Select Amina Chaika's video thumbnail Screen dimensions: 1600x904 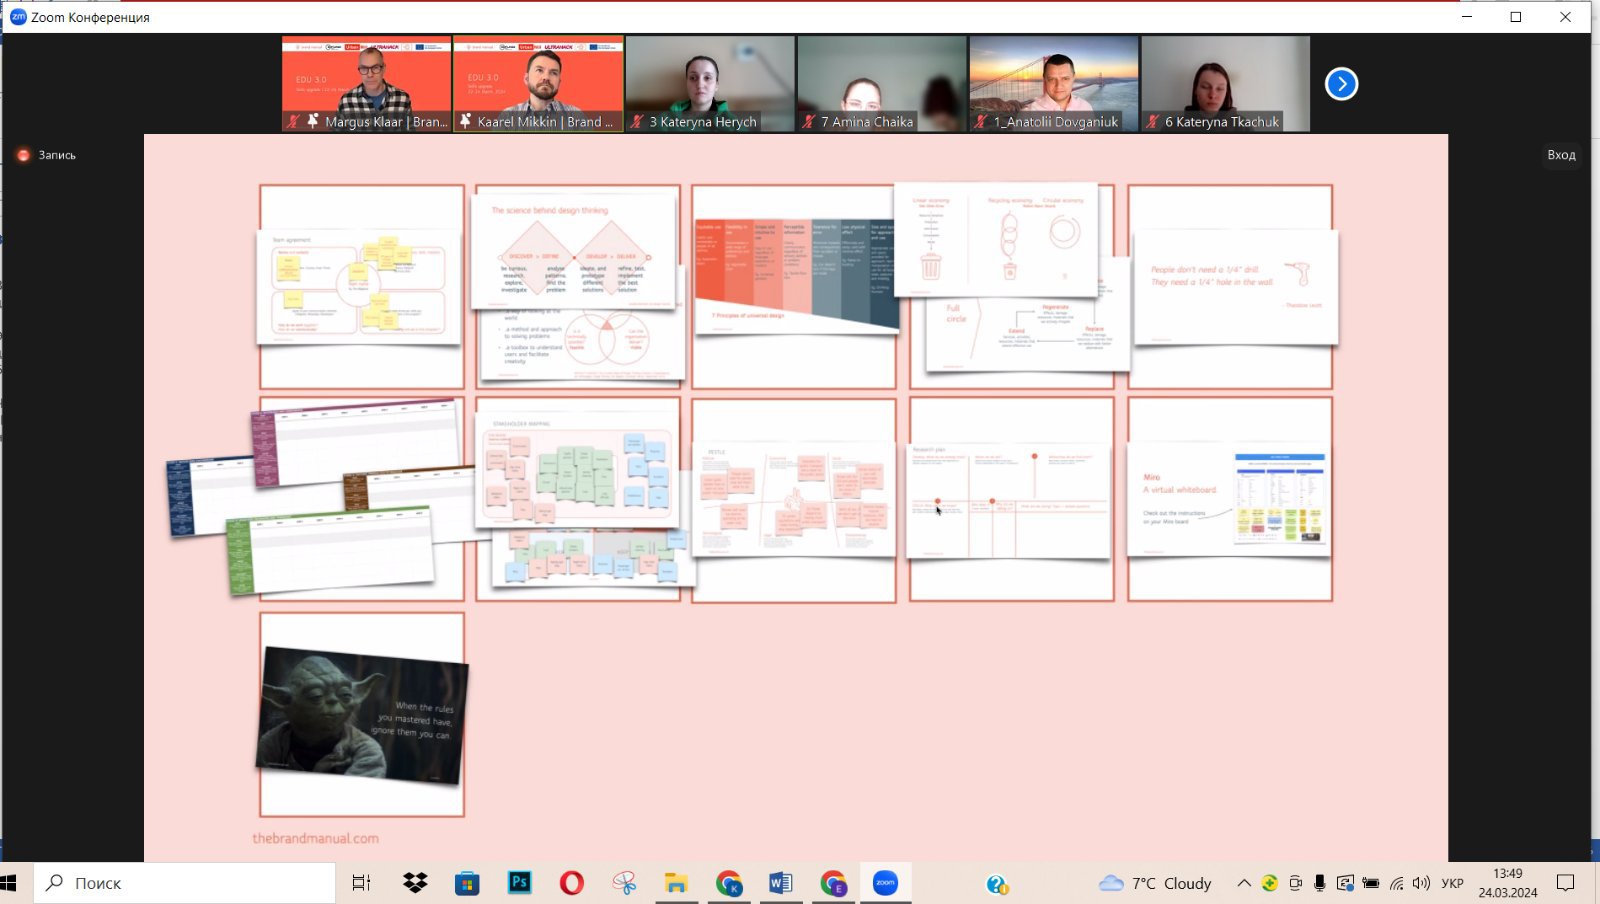coord(882,84)
